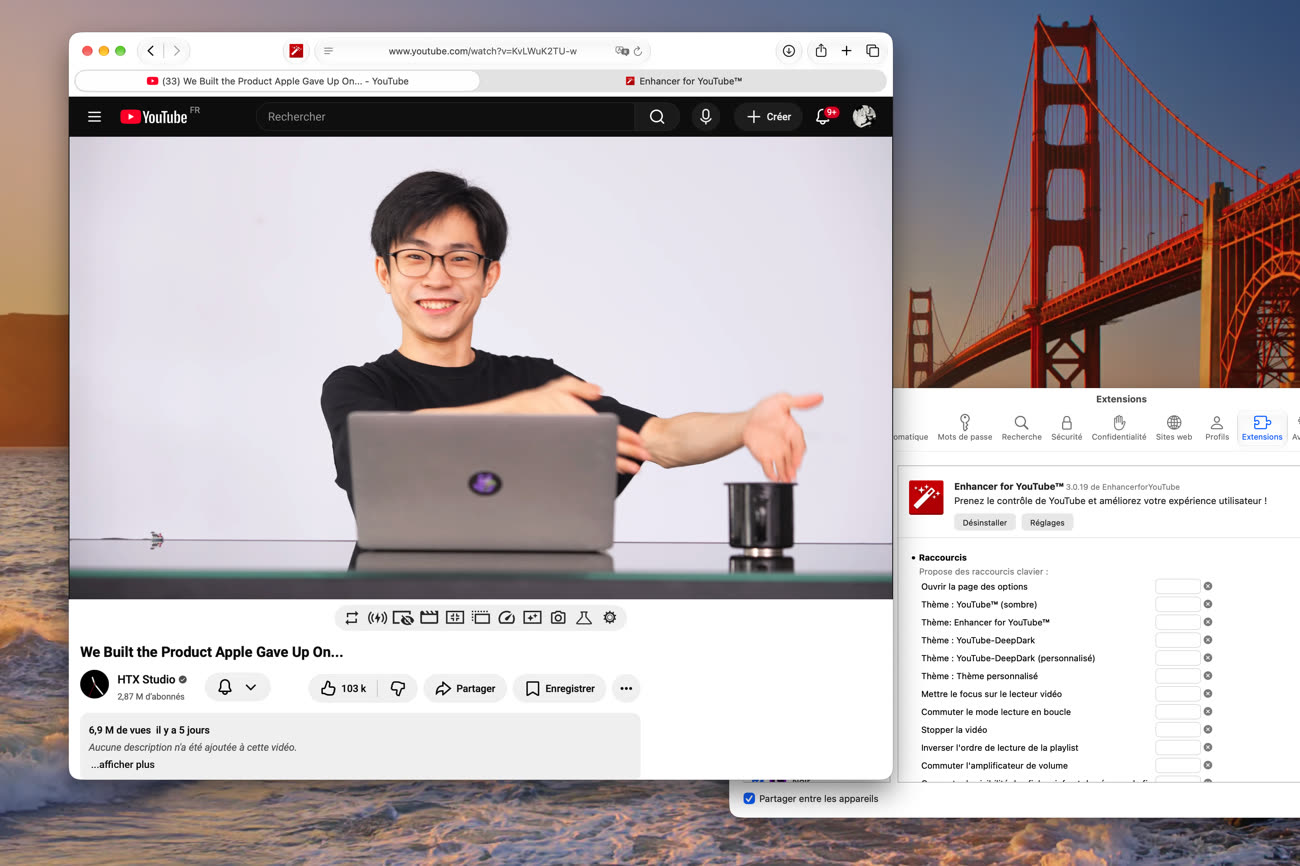Image resolution: width=1300 pixels, height=866 pixels.
Task: Toggle Partager entre les appareils checkbox
Action: pos(749,798)
